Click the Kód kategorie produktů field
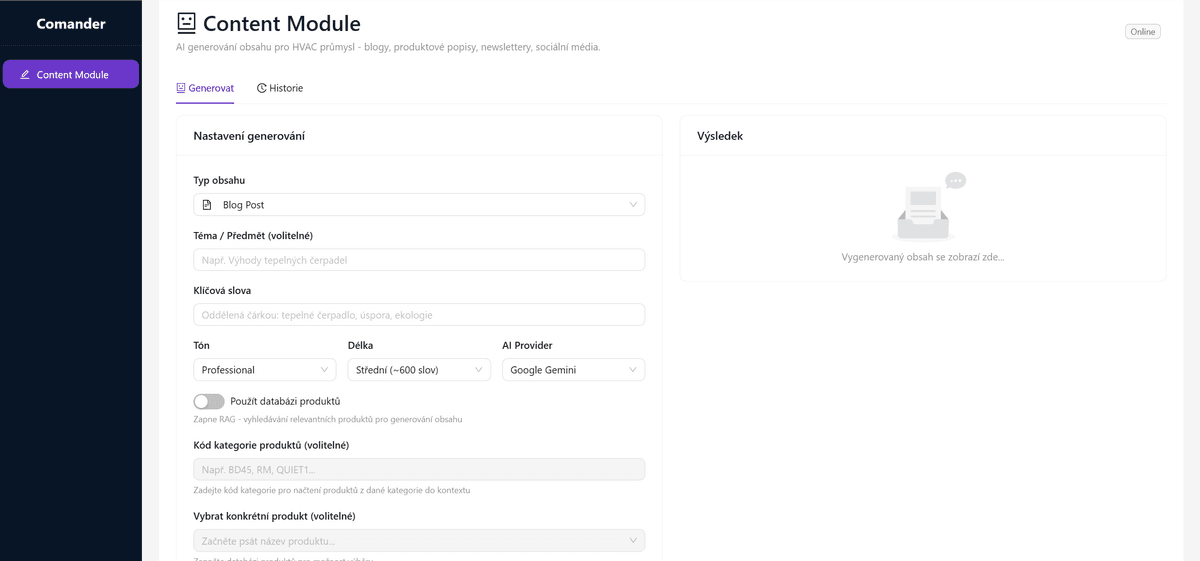 click(419, 470)
